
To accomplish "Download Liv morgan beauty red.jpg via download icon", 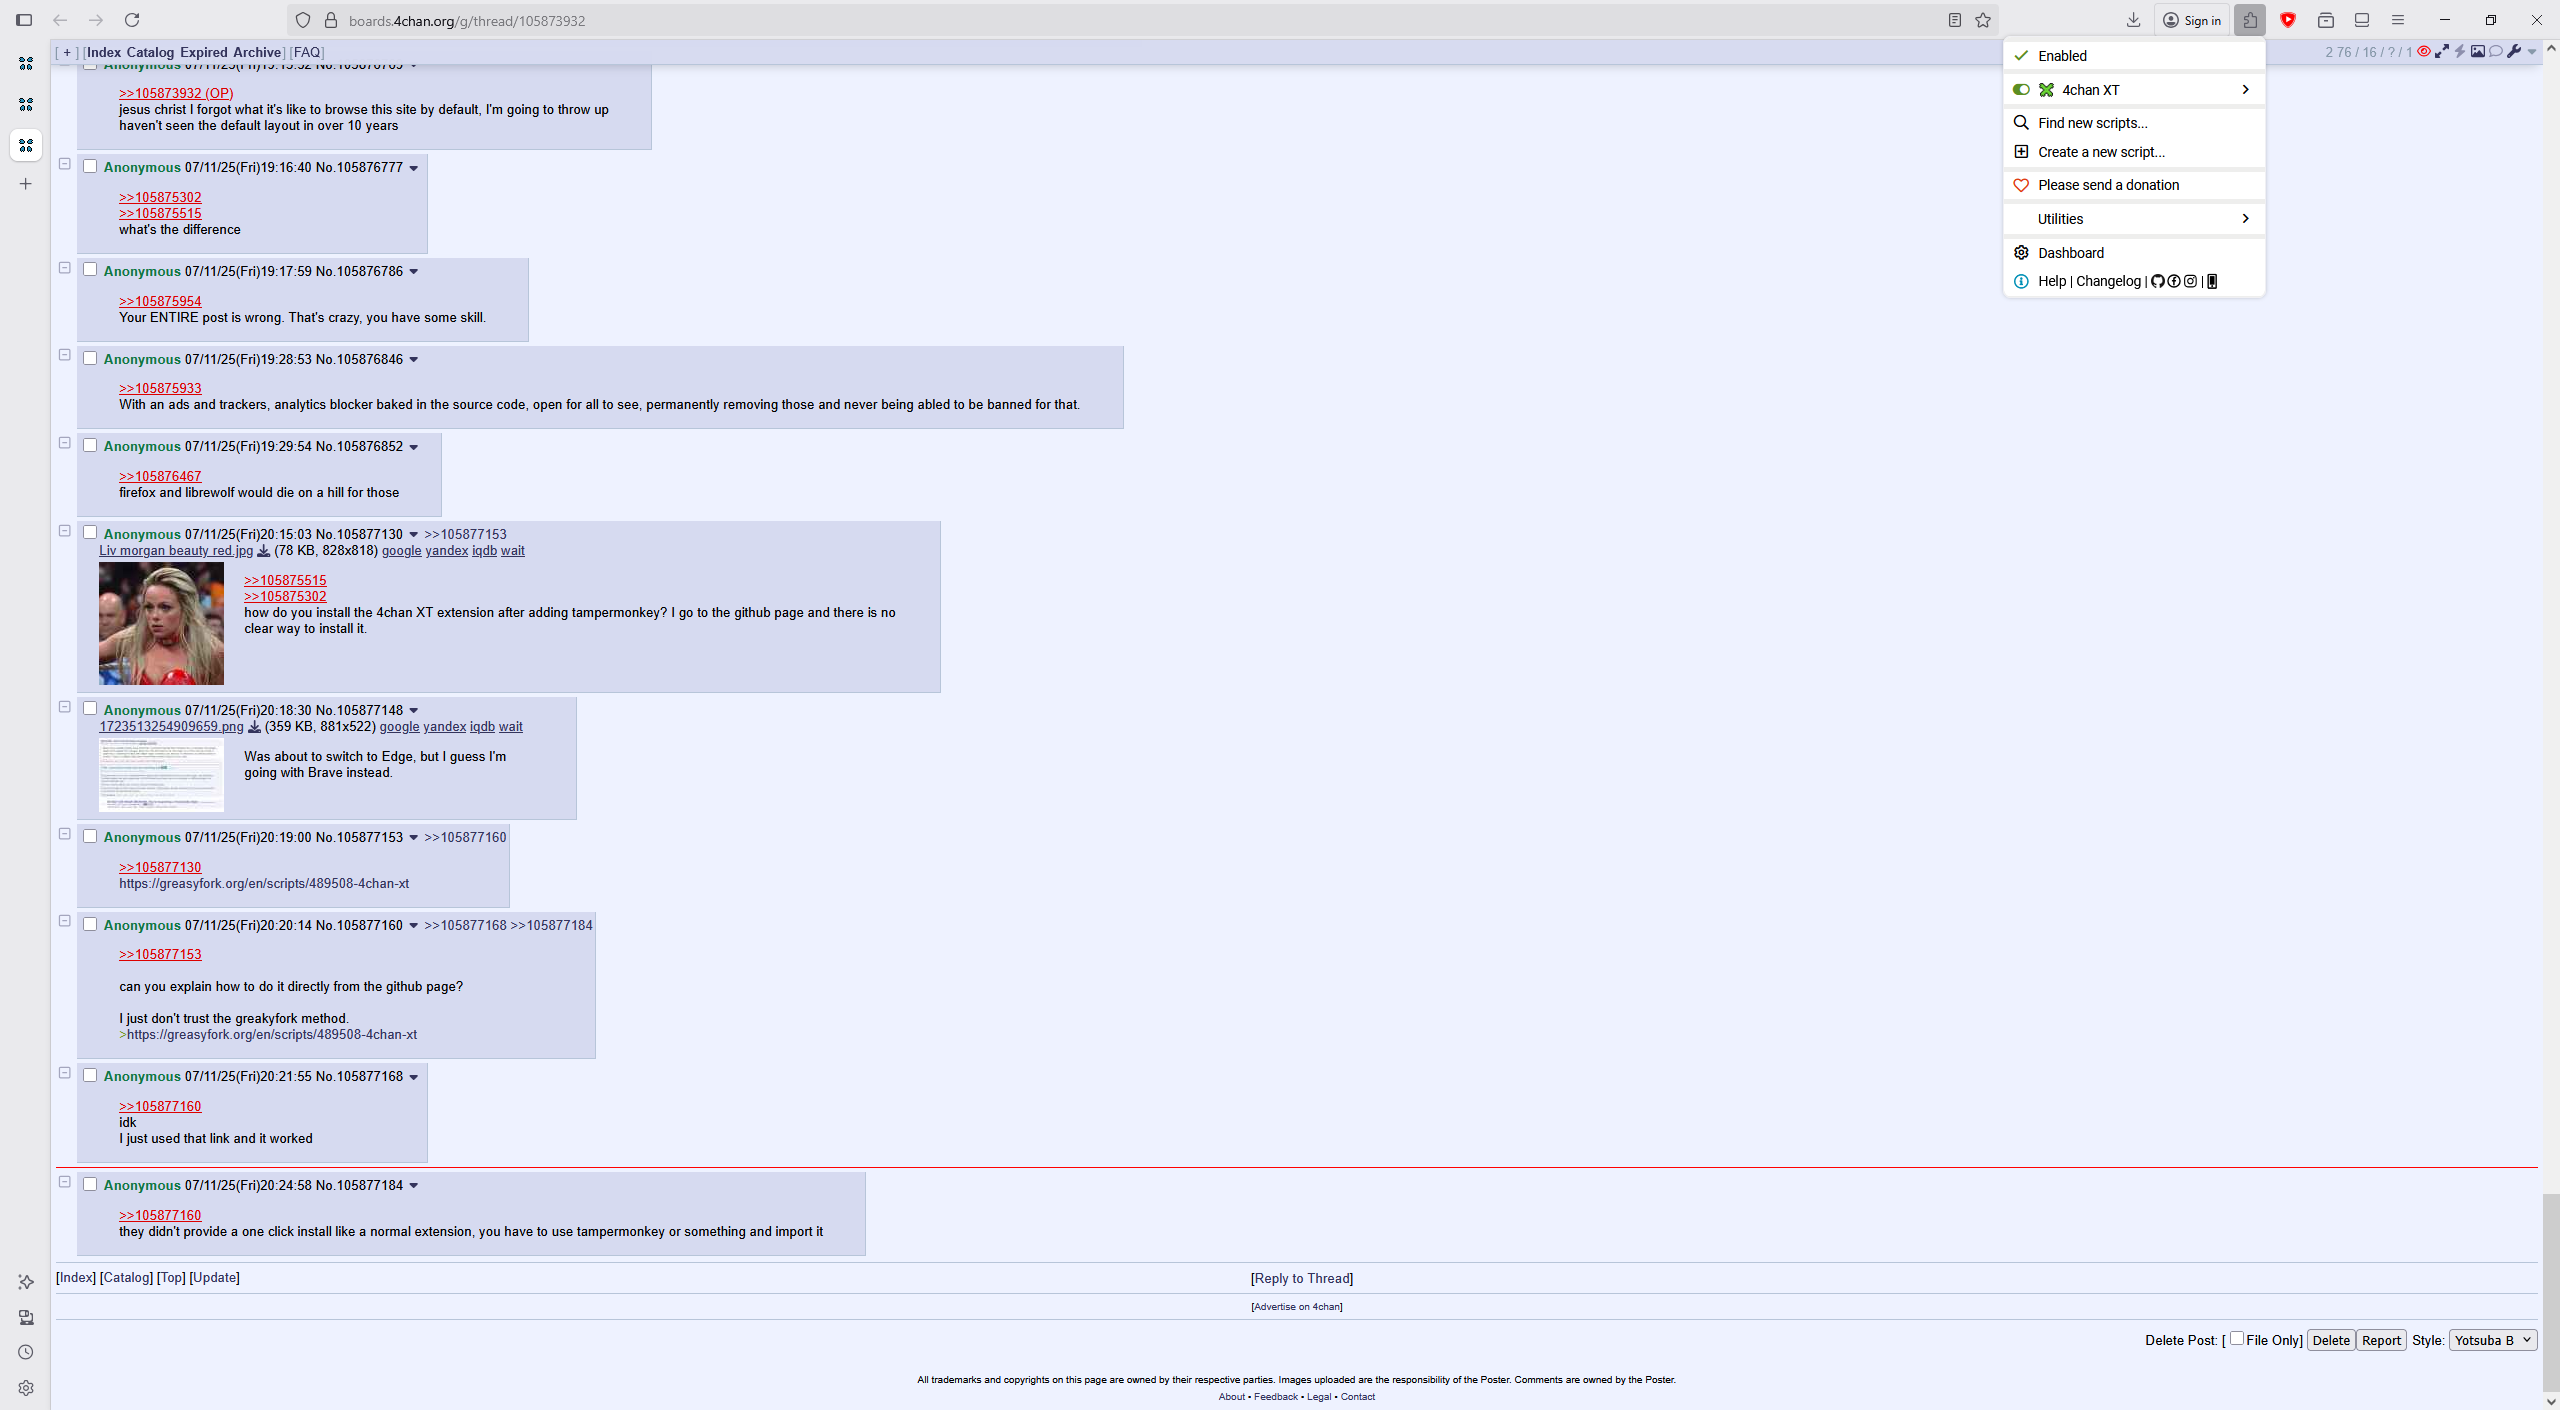I will pyautogui.click(x=264, y=551).
